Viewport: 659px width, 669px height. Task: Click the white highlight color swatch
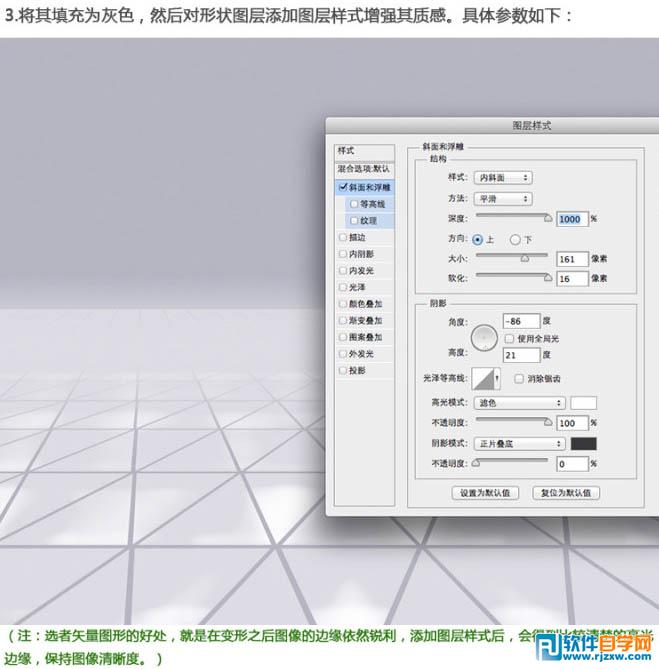[584, 403]
